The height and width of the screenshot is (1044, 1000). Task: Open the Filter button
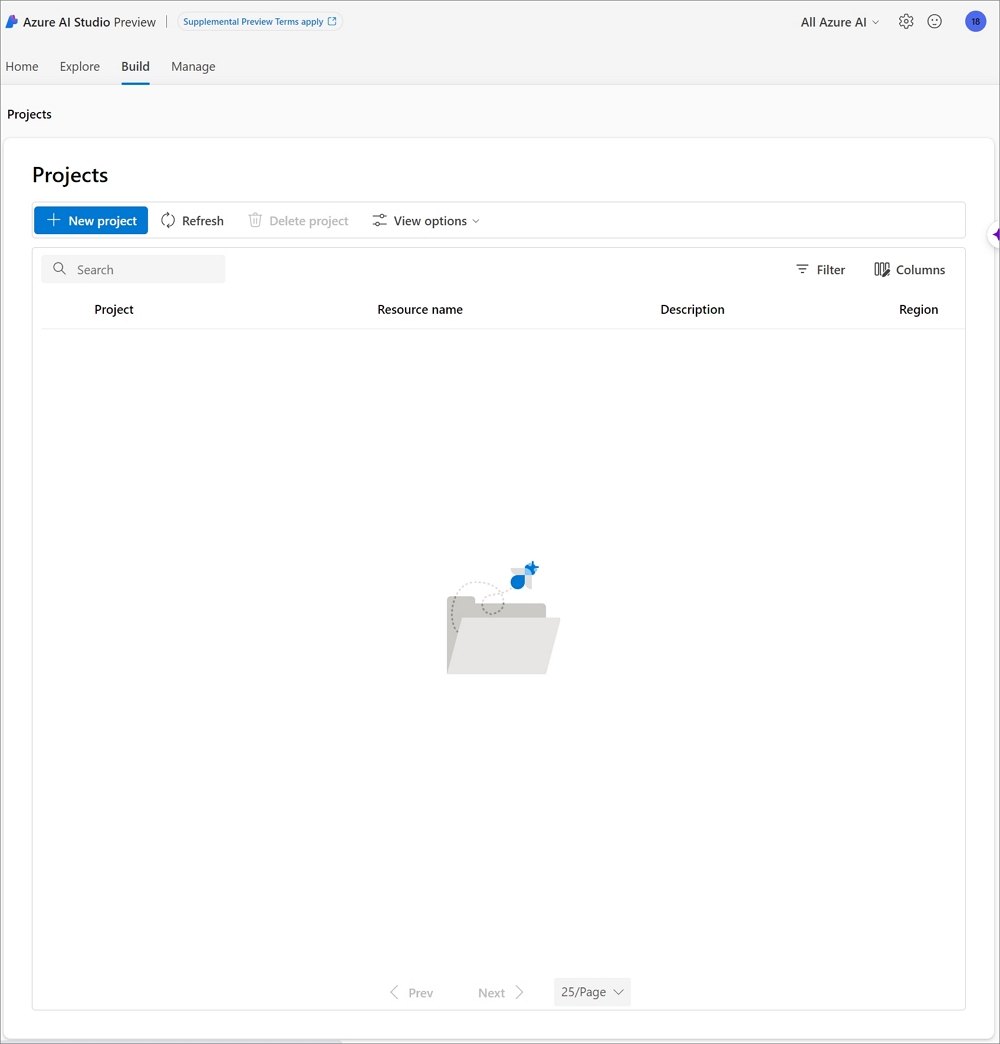tap(820, 270)
